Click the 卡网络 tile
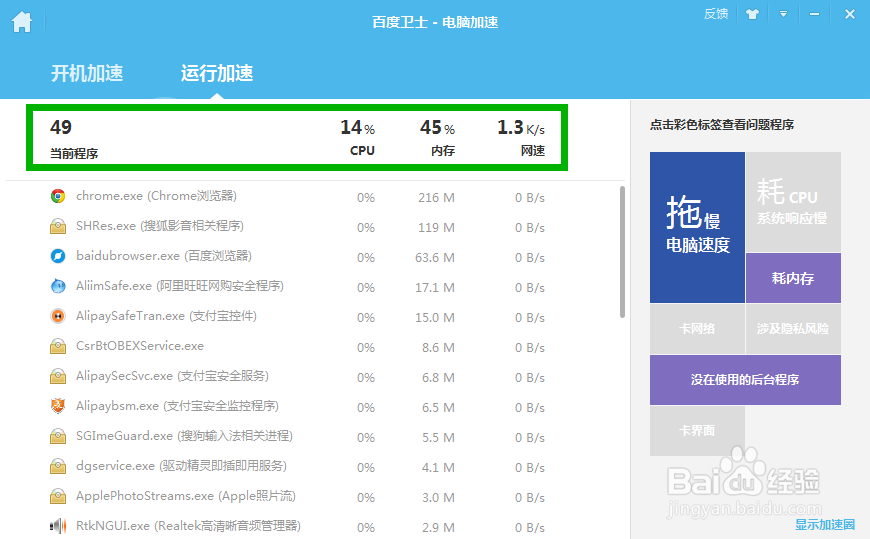This screenshot has width=870, height=539. pos(697,329)
